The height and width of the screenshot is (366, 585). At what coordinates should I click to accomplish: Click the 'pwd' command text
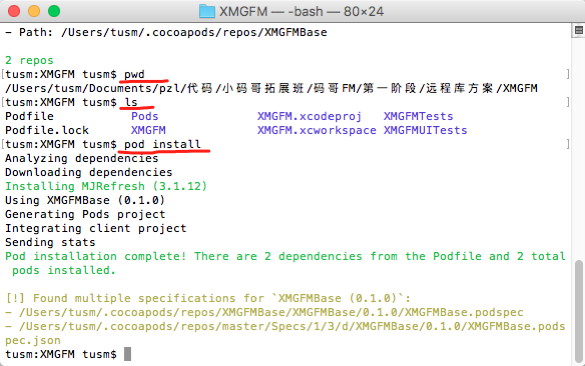pyautogui.click(x=134, y=74)
